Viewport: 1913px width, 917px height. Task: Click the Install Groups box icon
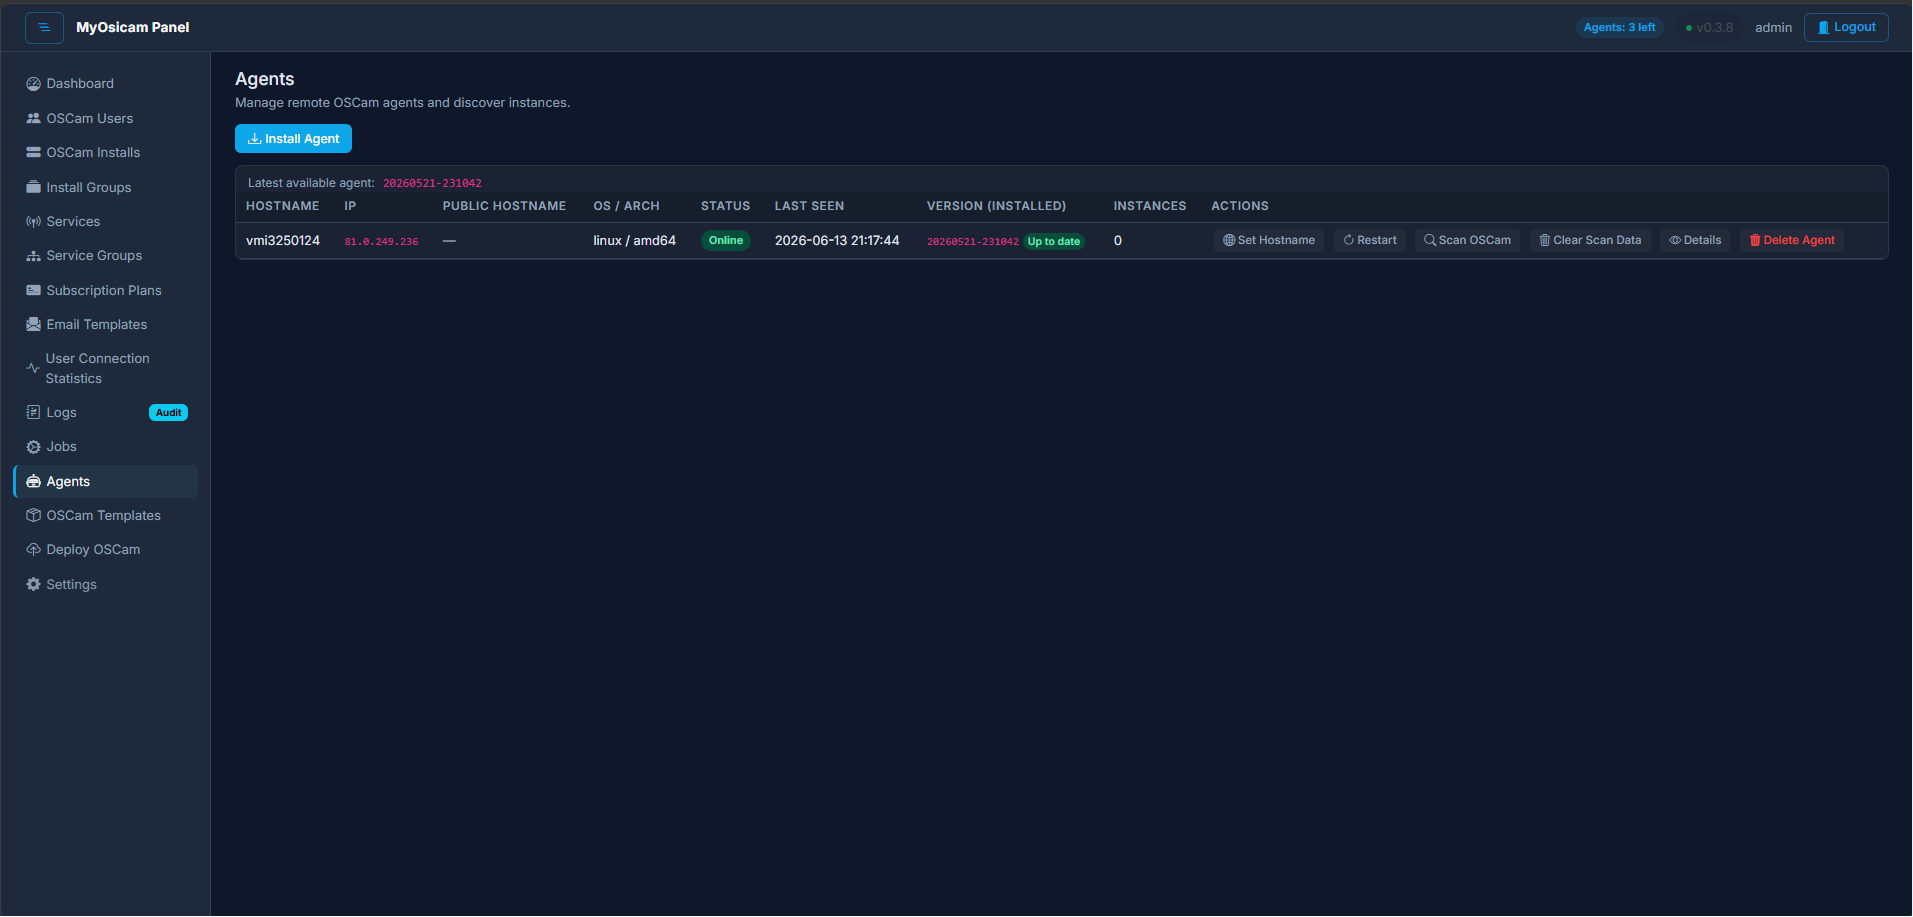33,187
